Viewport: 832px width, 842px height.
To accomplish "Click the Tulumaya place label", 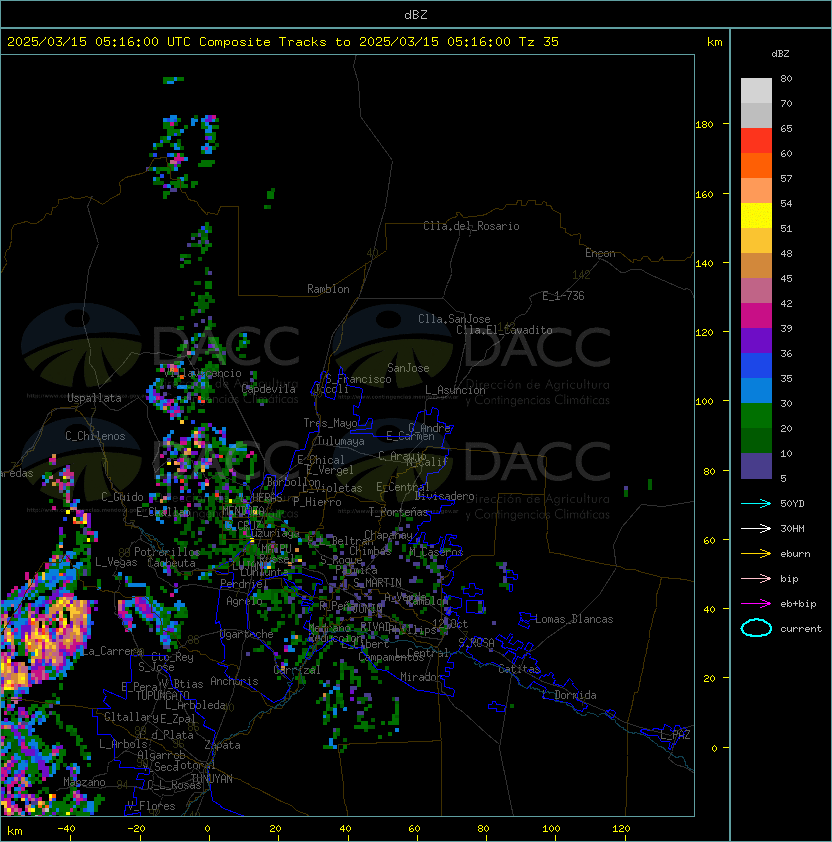I will tap(341, 441).
